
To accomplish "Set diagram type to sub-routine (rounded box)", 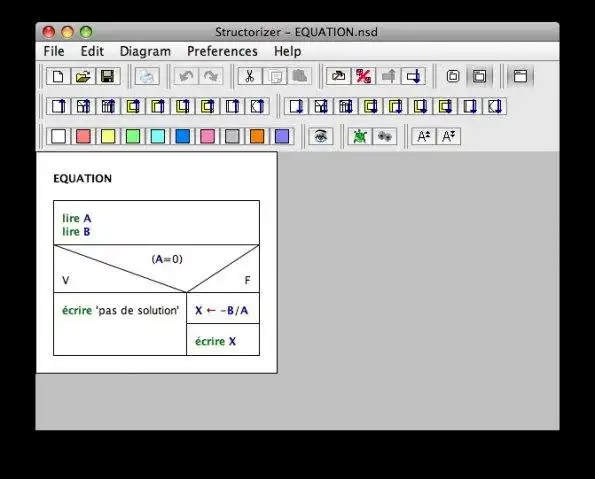I will 453,76.
